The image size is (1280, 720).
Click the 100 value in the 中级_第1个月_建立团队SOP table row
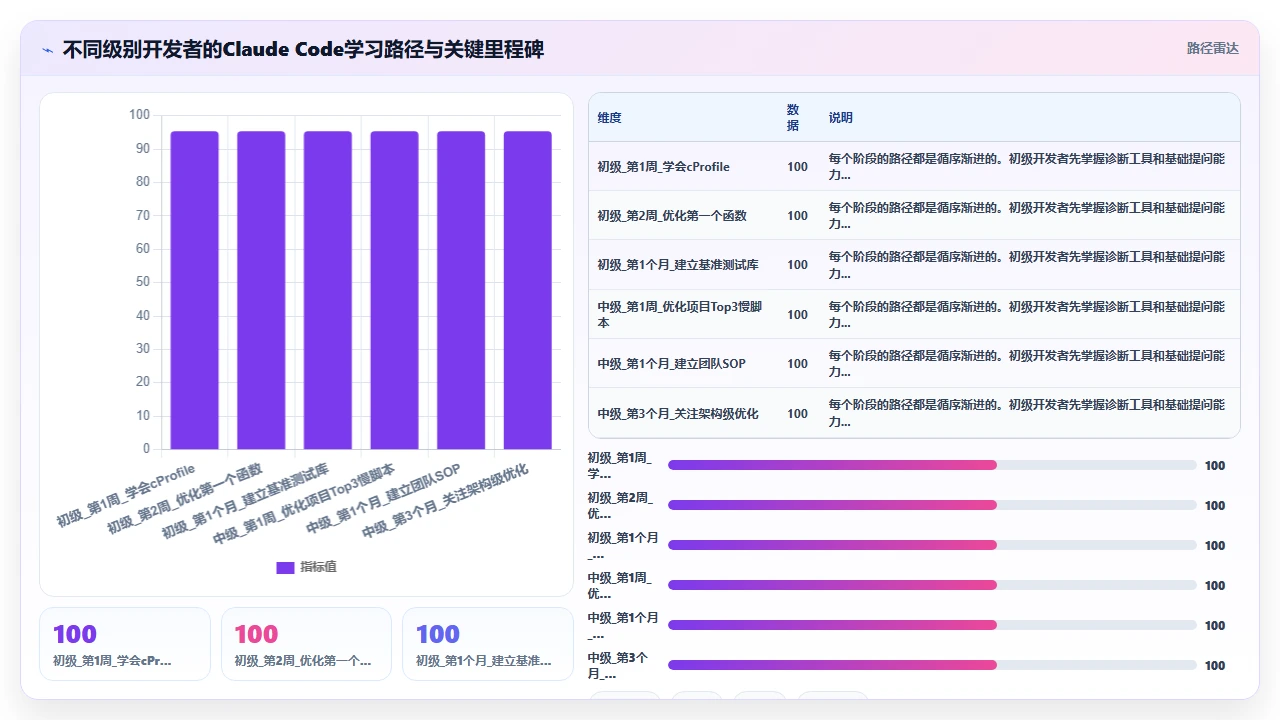(x=797, y=364)
